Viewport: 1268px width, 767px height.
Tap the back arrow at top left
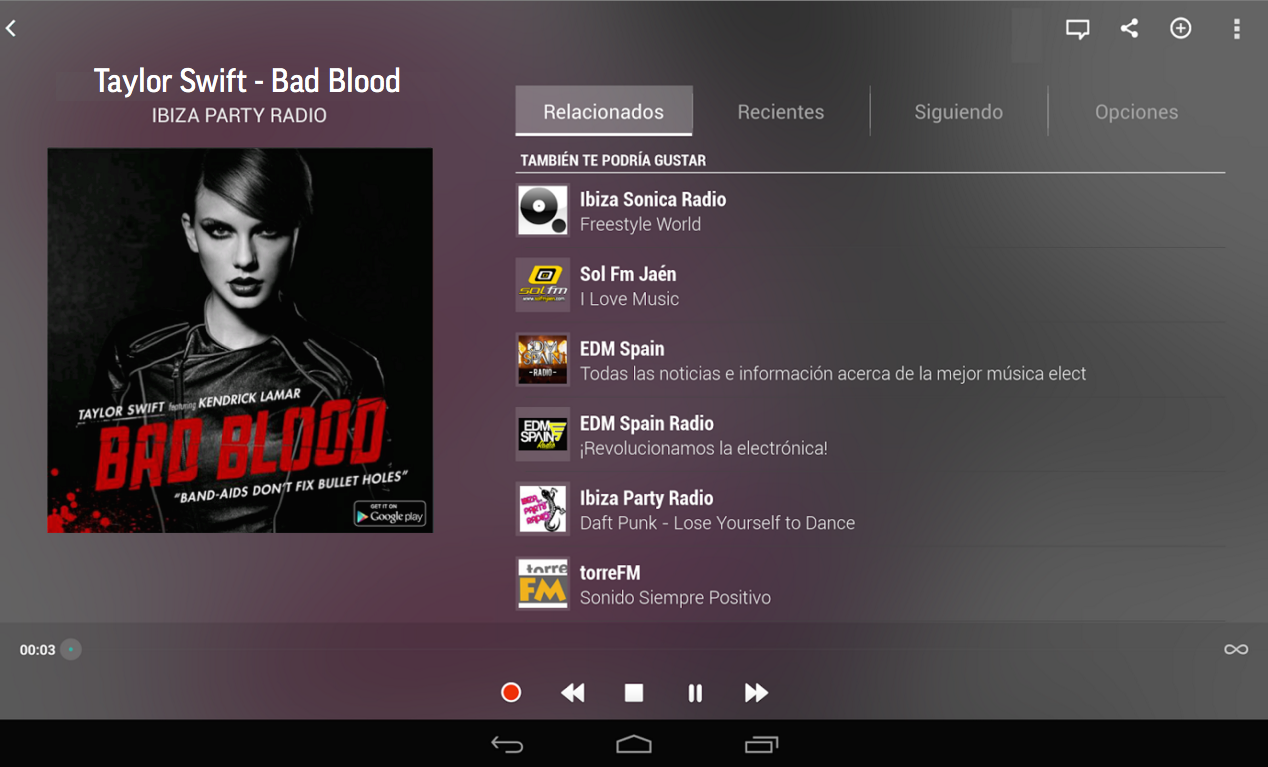coord(11,29)
